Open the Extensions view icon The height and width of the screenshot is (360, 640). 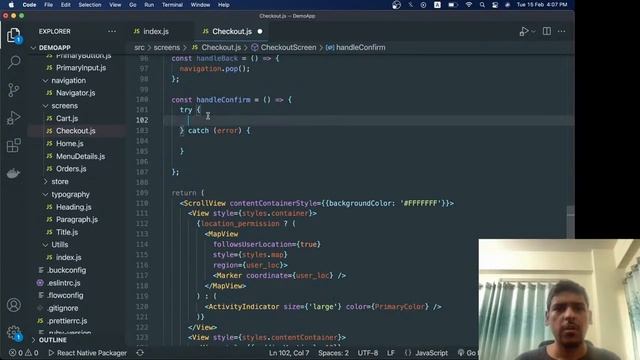point(13,145)
